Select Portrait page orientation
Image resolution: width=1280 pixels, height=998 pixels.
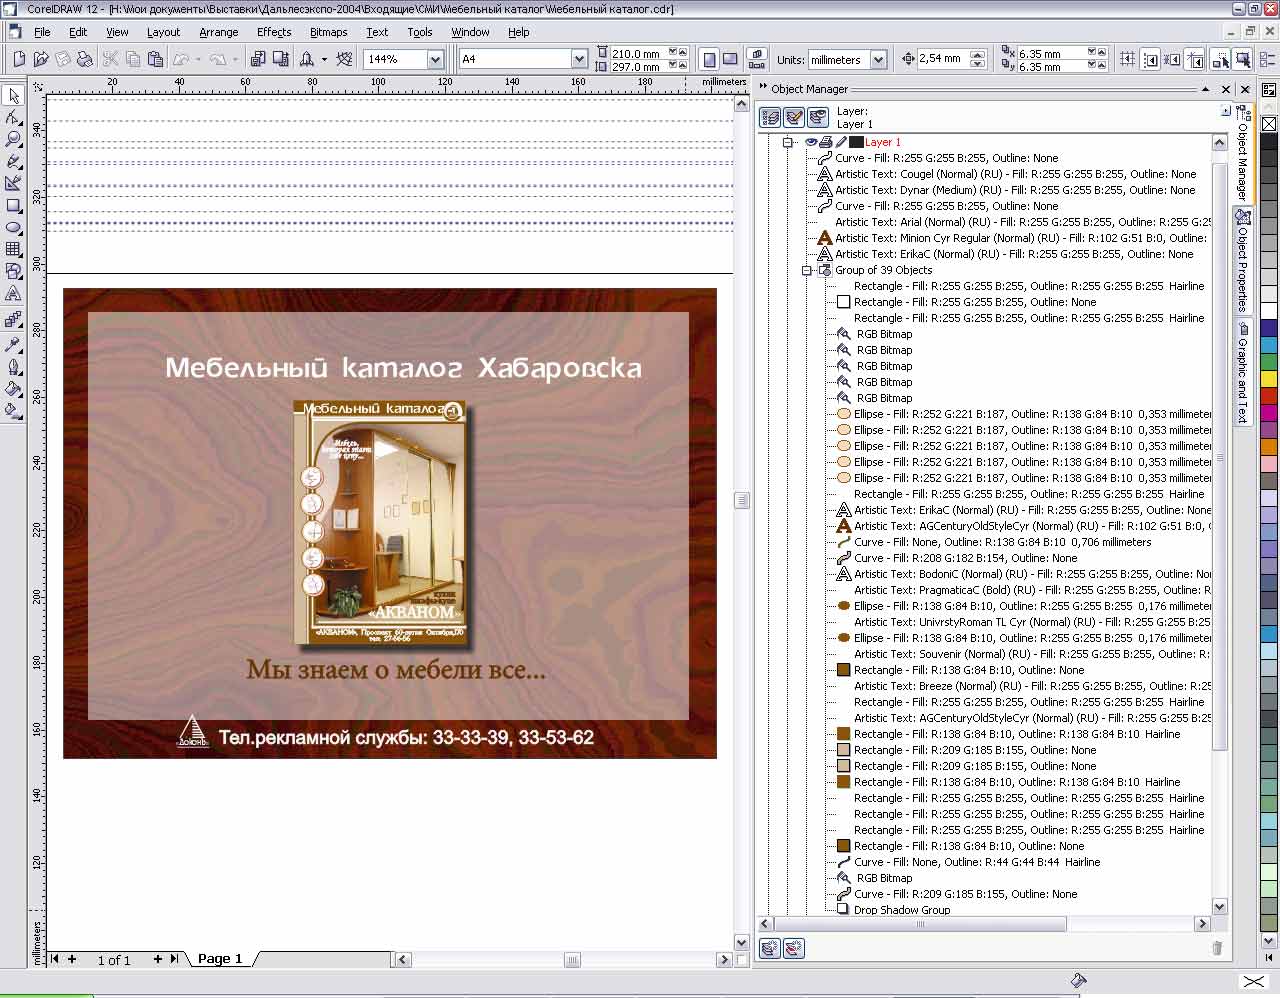tap(709, 59)
